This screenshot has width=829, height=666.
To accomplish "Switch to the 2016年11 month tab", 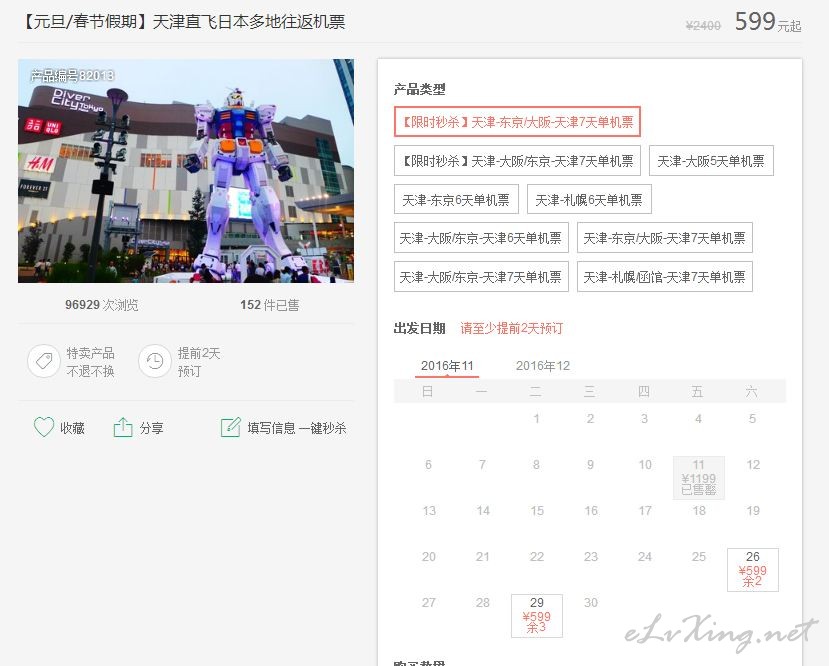I will click(447, 366).
